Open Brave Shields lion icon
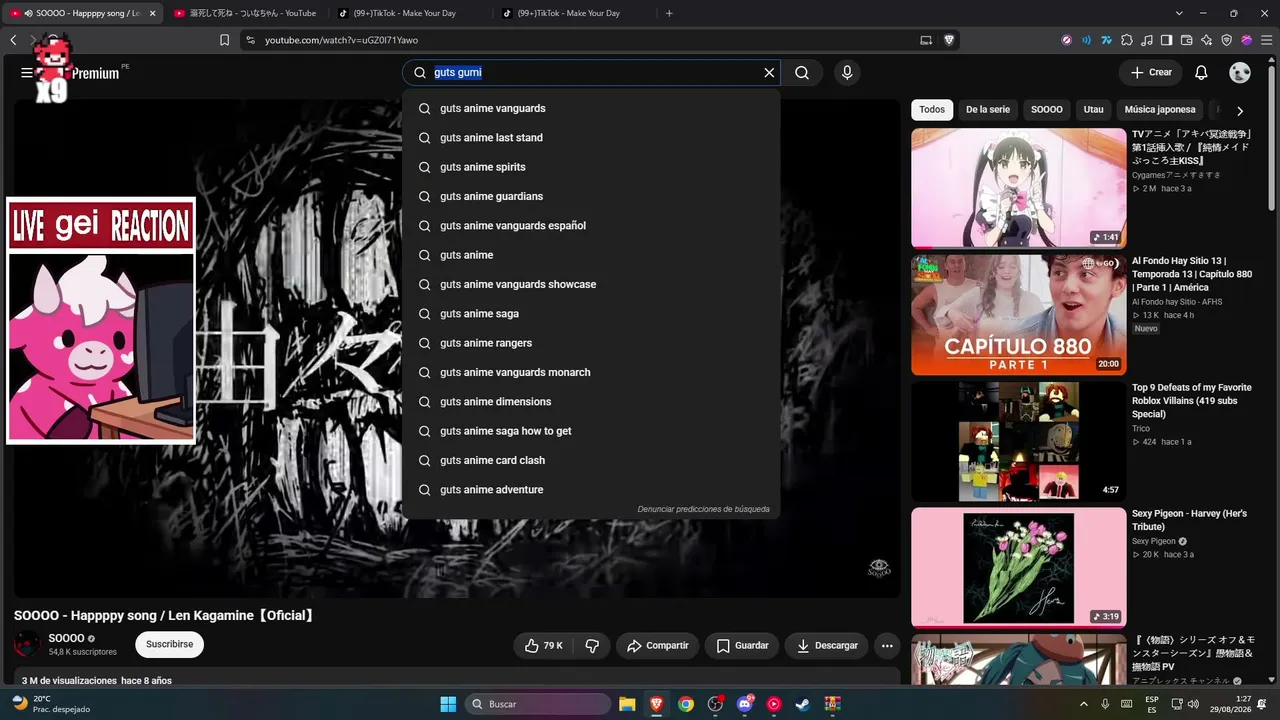The width and height of the screenshot is (1280, 720). pos(949,40)
